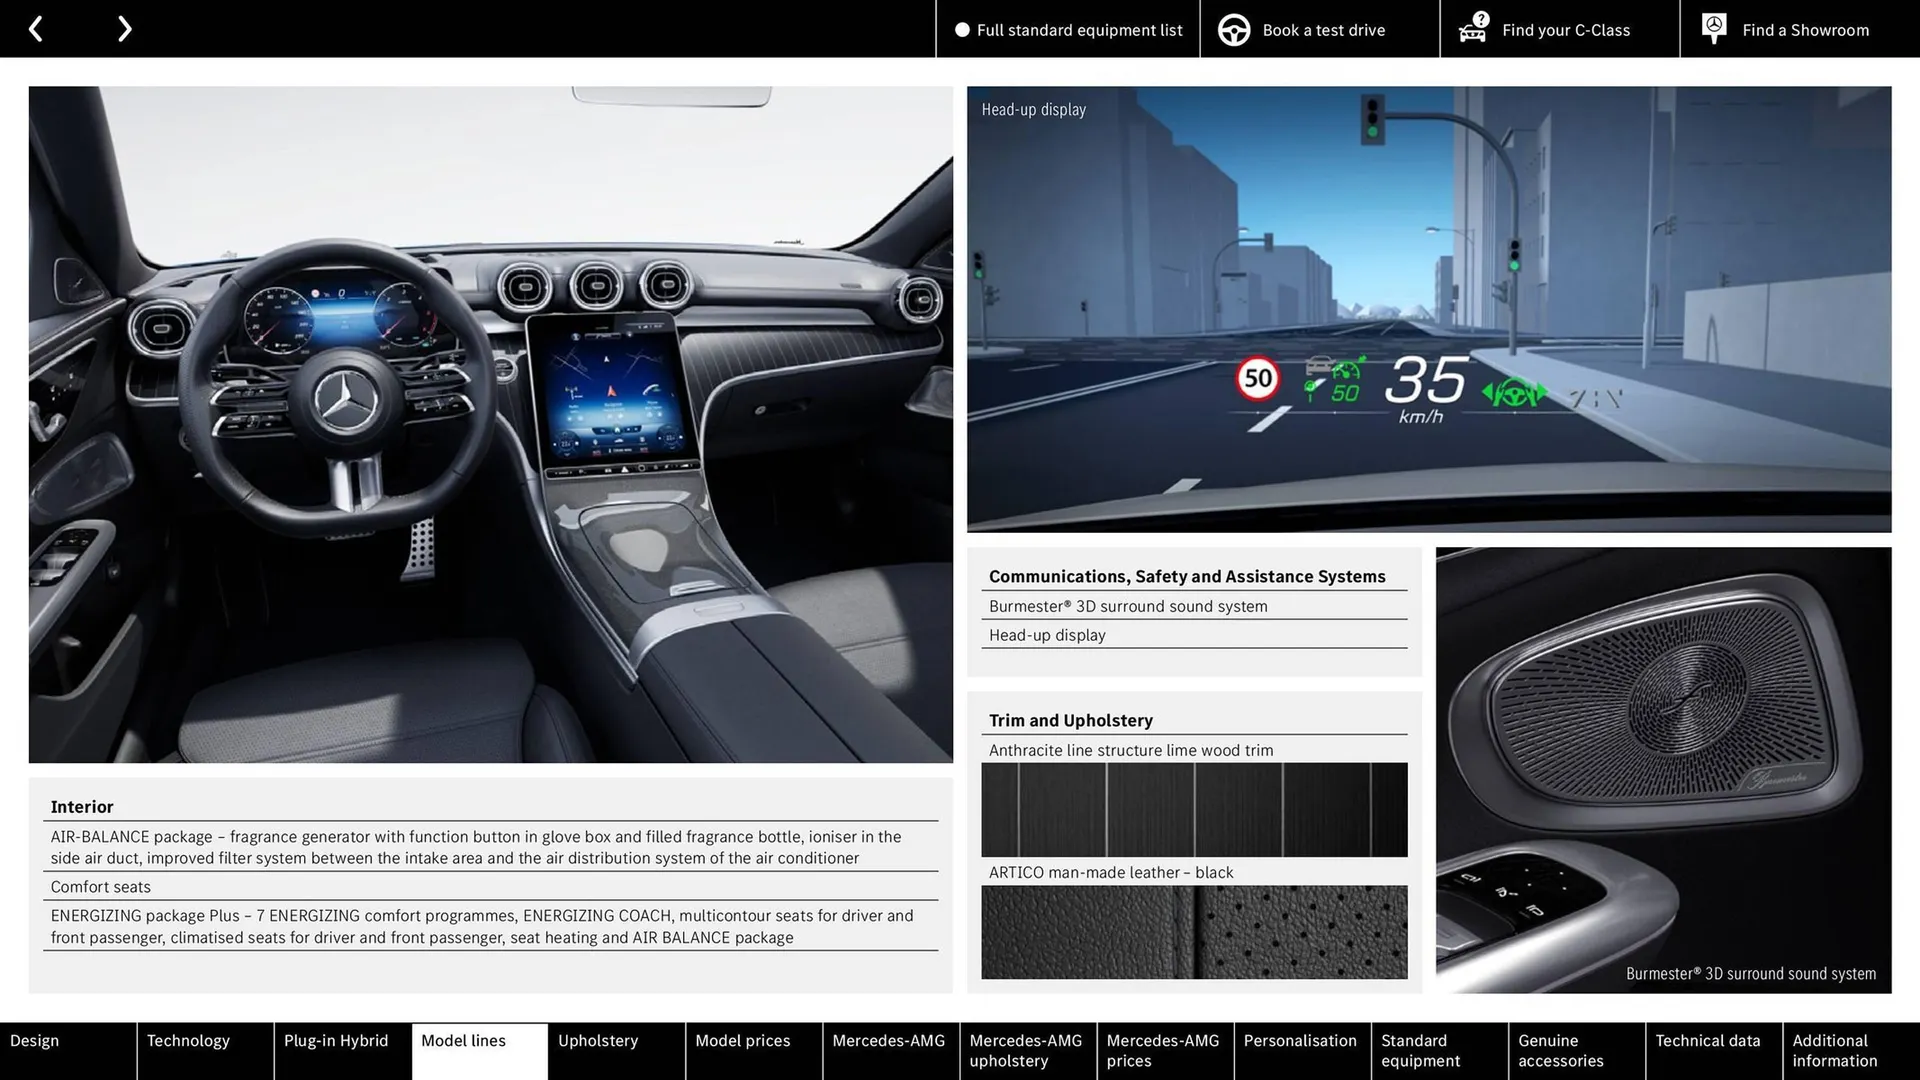Pick the ARTICO black leather swatch
Image resolution: width=1920 pixels, height=1080 pixels.
[x=1194, y=932]
